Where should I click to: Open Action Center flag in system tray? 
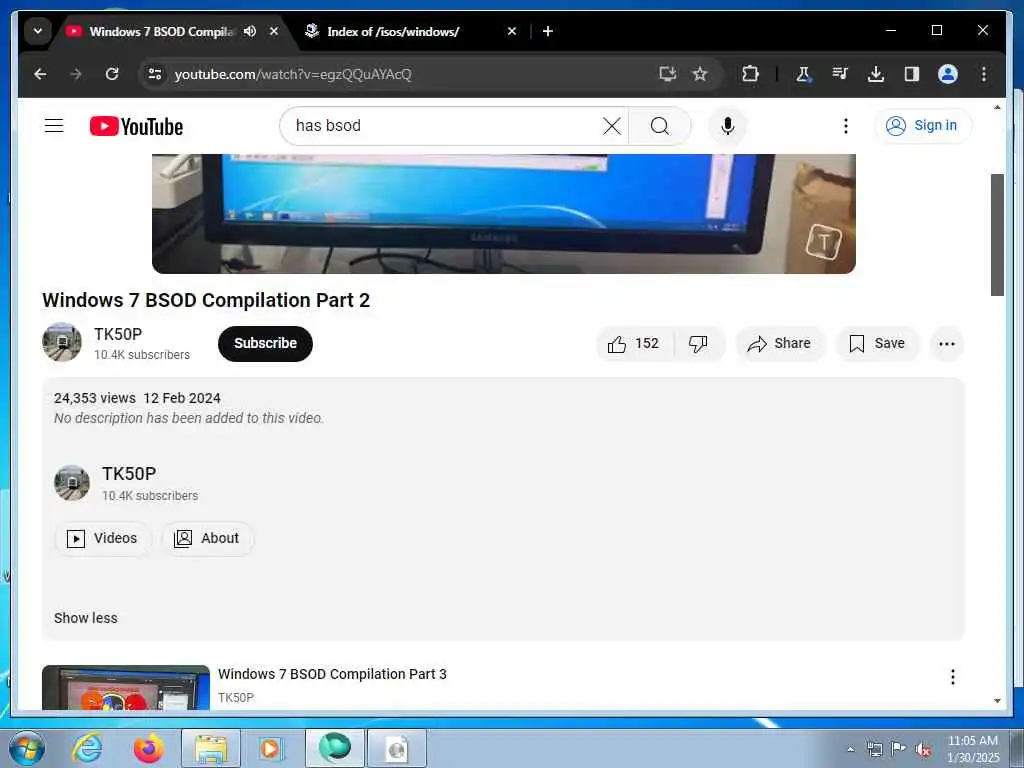pyautogui.click(x=899, y=749)
